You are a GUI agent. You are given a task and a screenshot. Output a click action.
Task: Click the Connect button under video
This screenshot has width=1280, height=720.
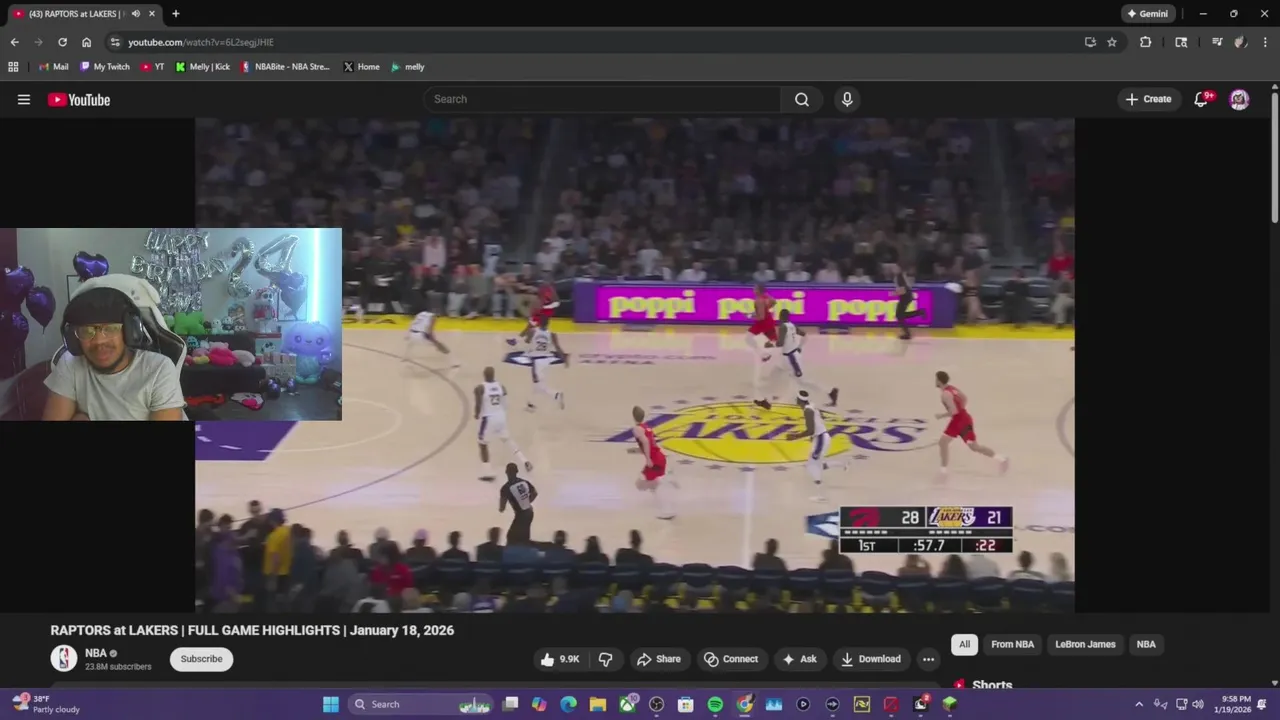point(731,659)
